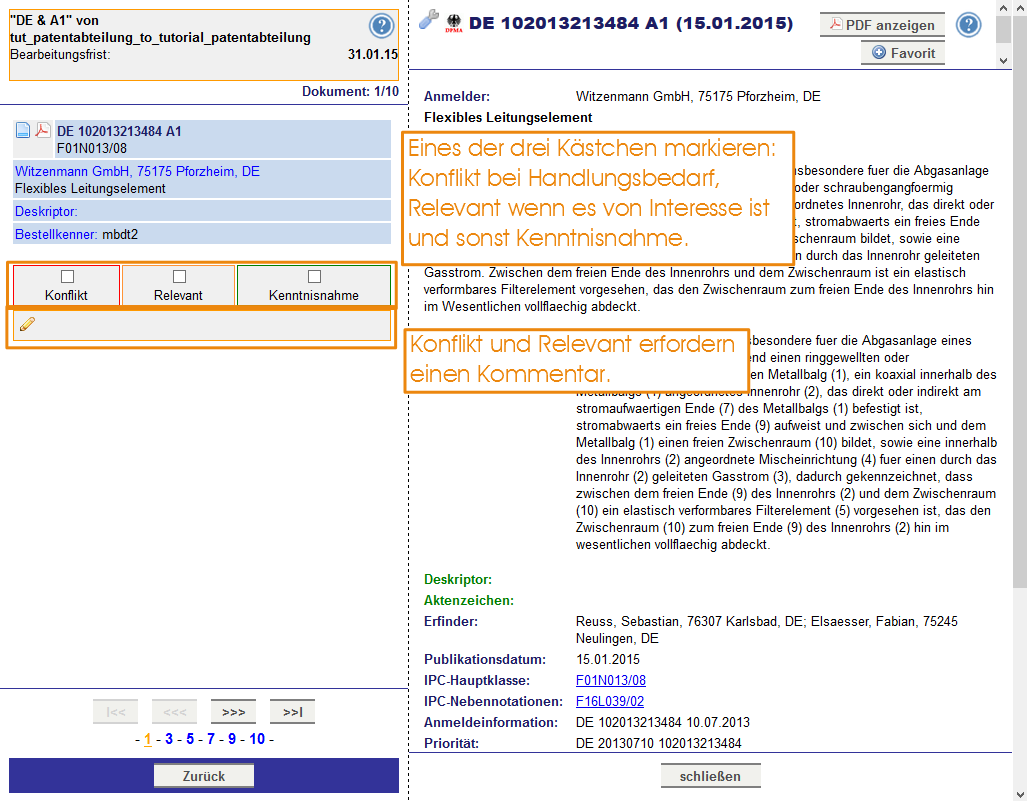Open page 5 in pagination

pyautogui.click(x=190, y=739)
